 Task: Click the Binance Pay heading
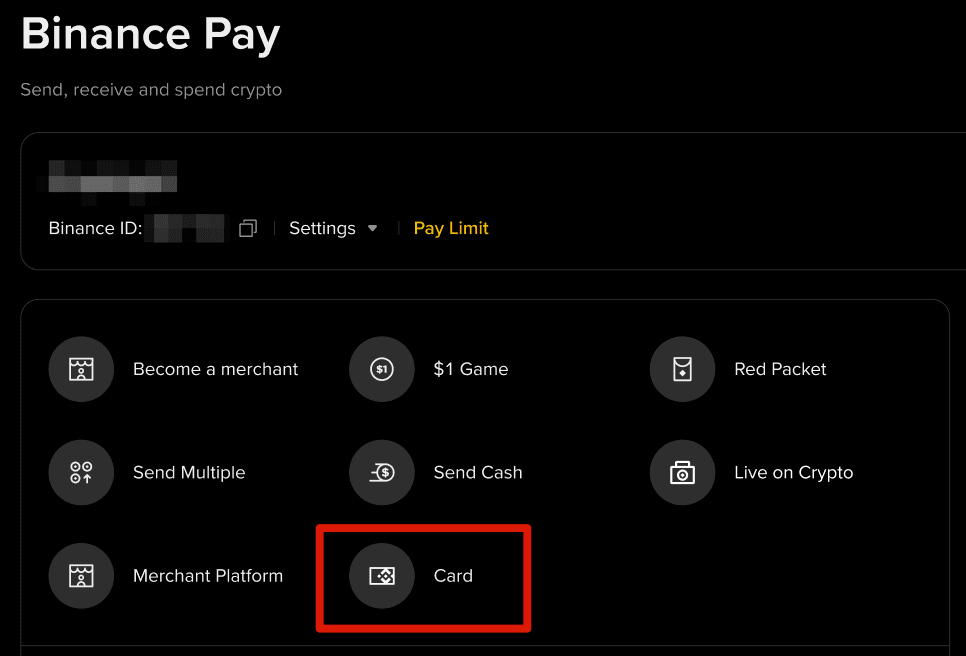click(151, 34)
